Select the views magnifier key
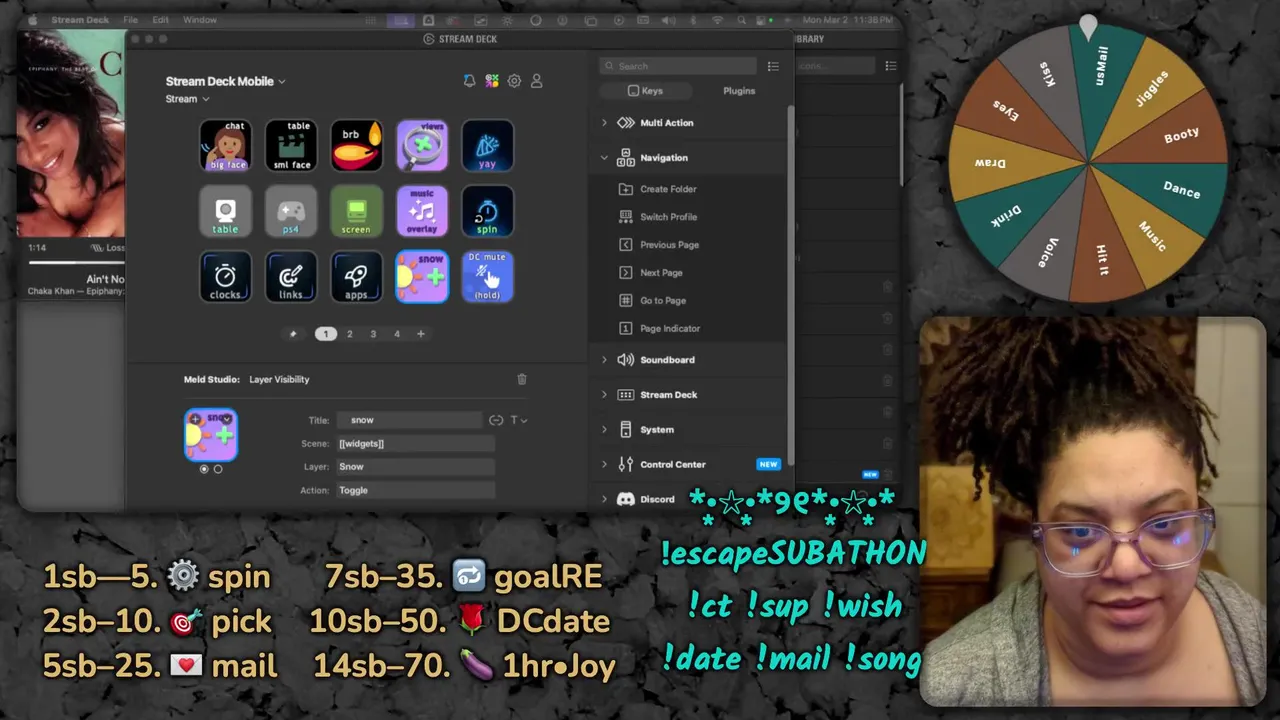The image size is (1280, 720). pyautogui.click(x=422, y=146)
